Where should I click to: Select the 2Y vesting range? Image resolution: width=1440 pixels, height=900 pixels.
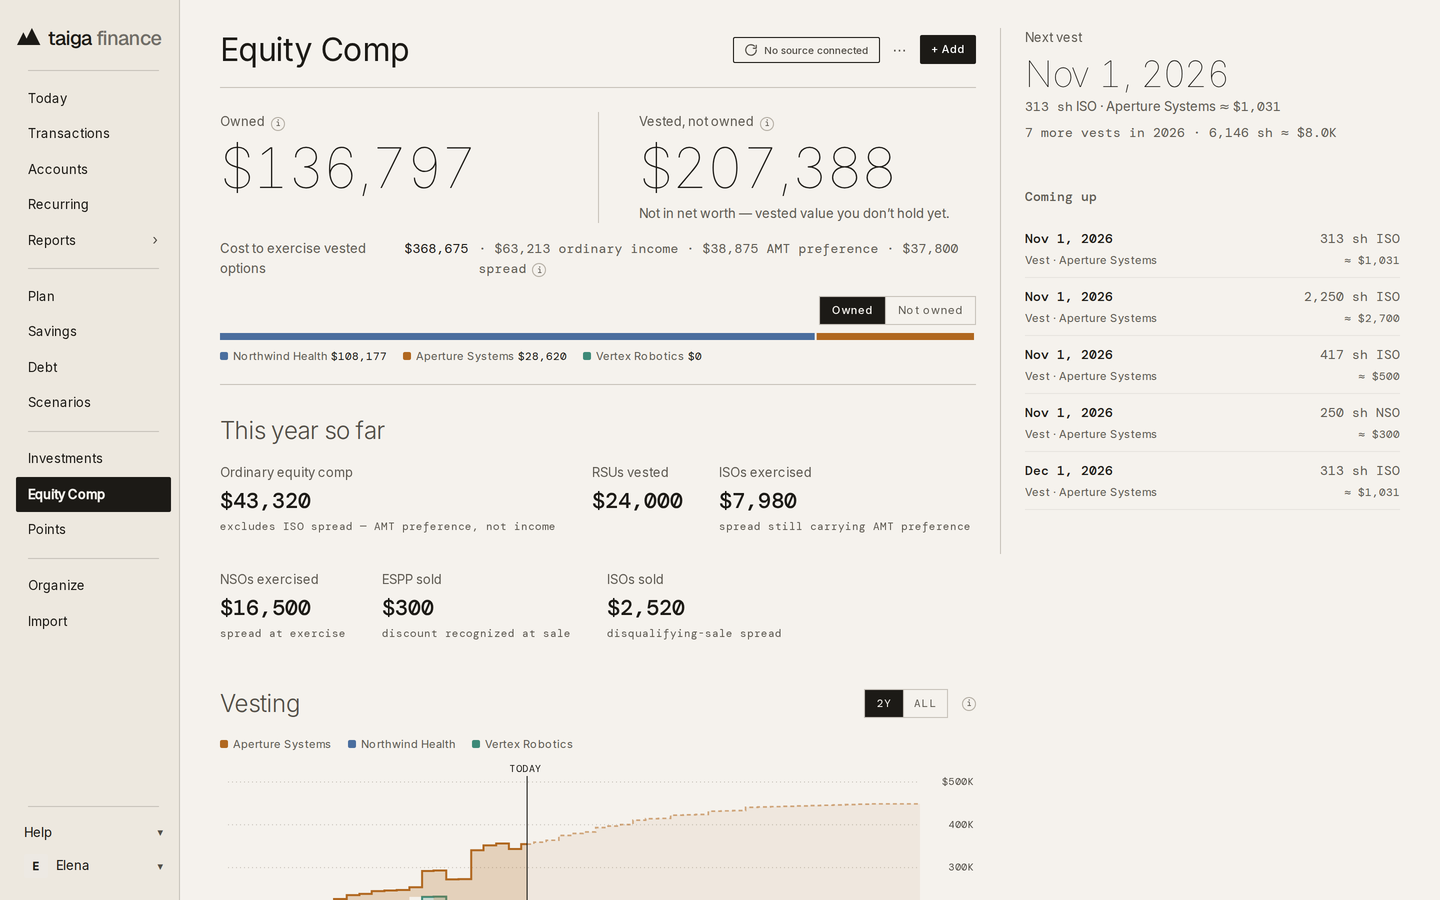coord(884,704)
